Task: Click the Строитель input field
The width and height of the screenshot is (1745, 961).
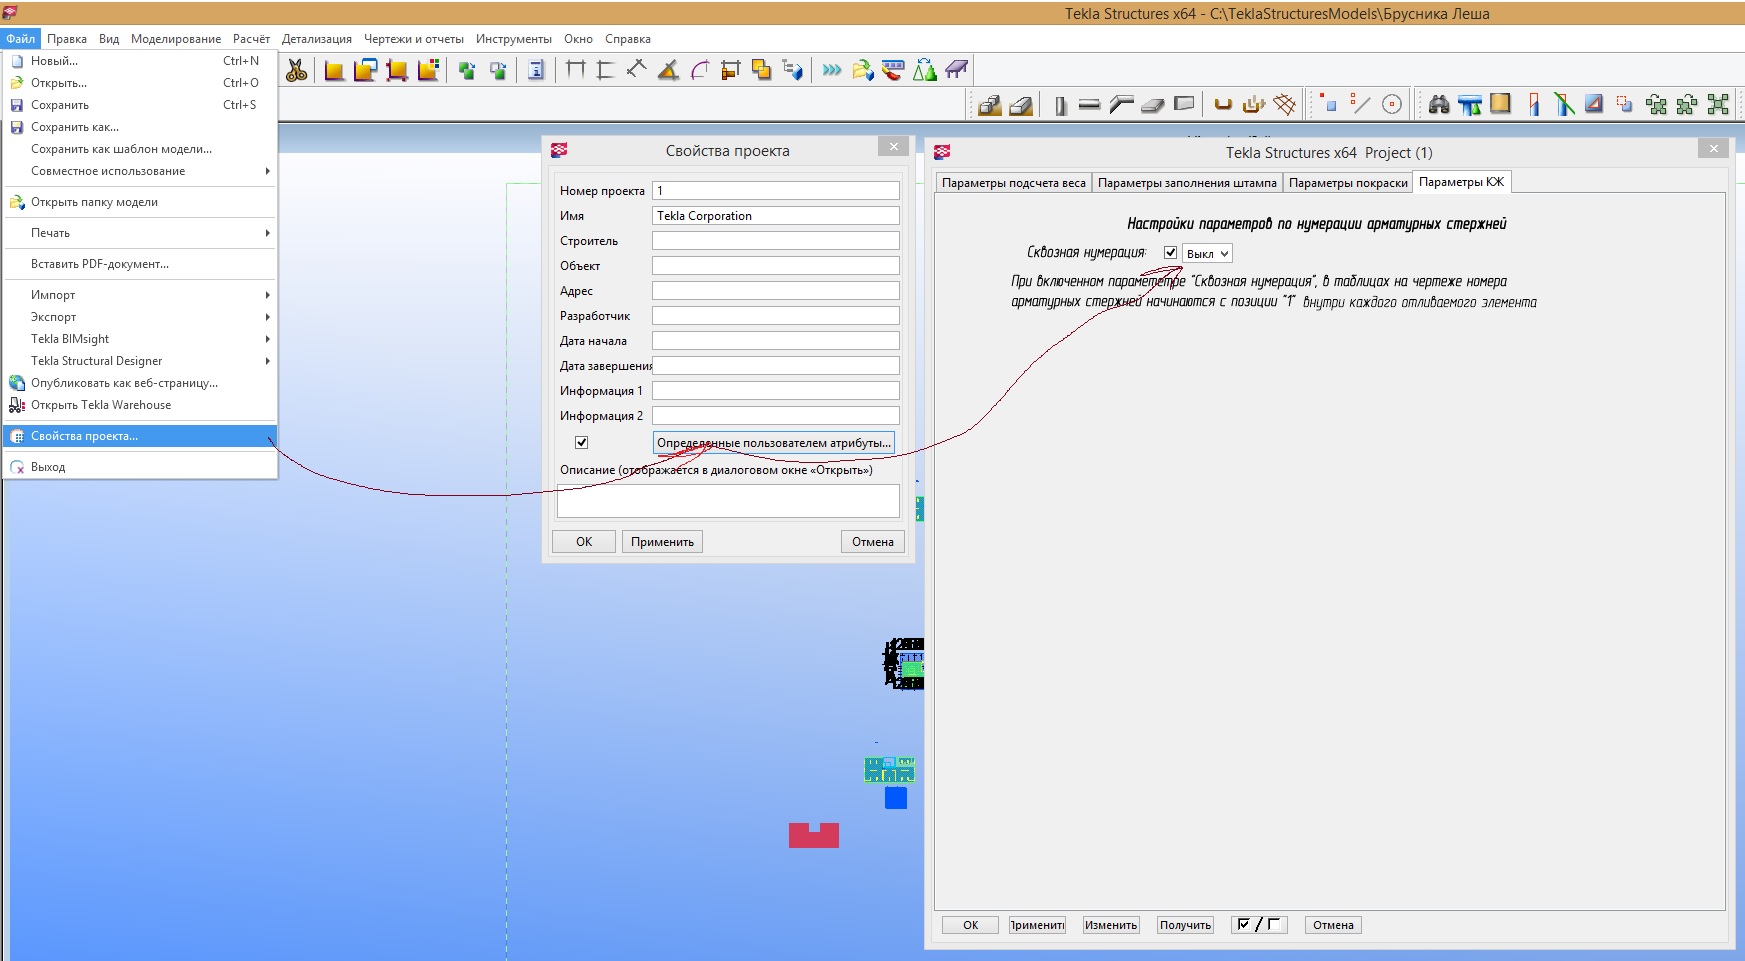Action: 775,241
